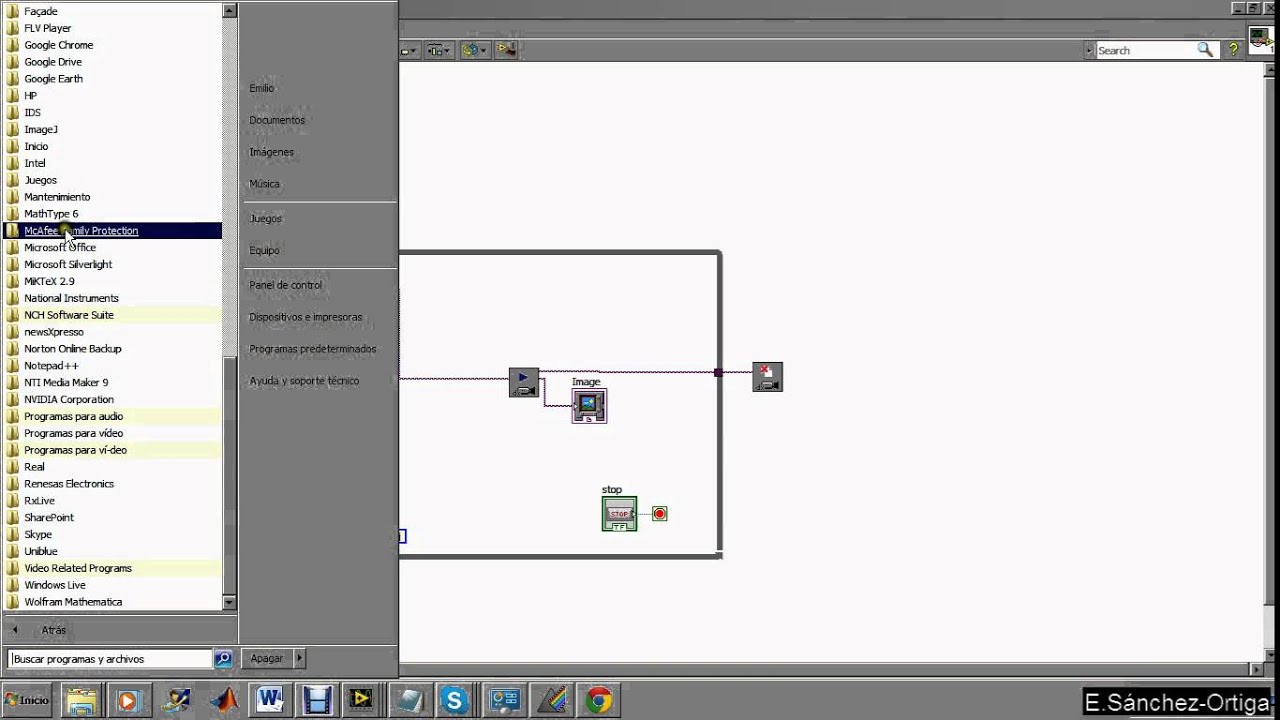Open the McAfee Family Protection folder

112,231
